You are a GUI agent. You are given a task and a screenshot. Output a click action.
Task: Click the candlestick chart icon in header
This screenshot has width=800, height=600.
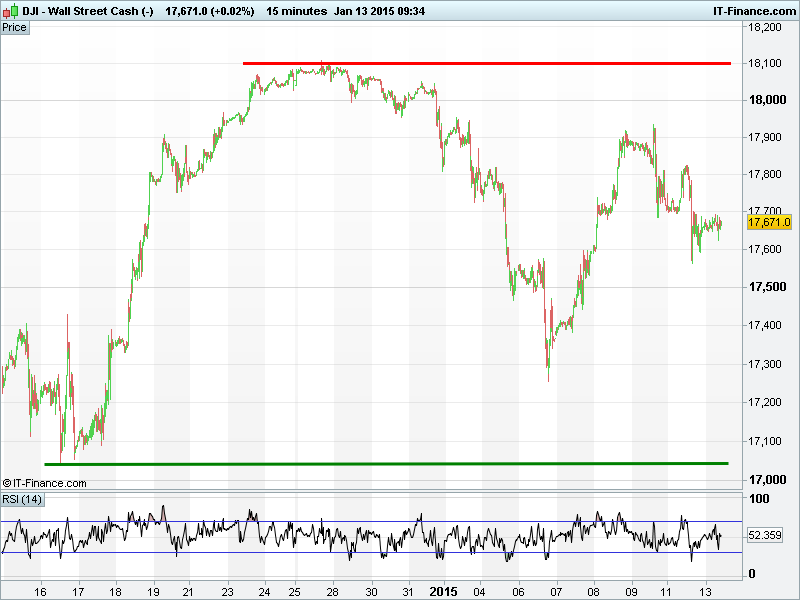click(11, 11)
